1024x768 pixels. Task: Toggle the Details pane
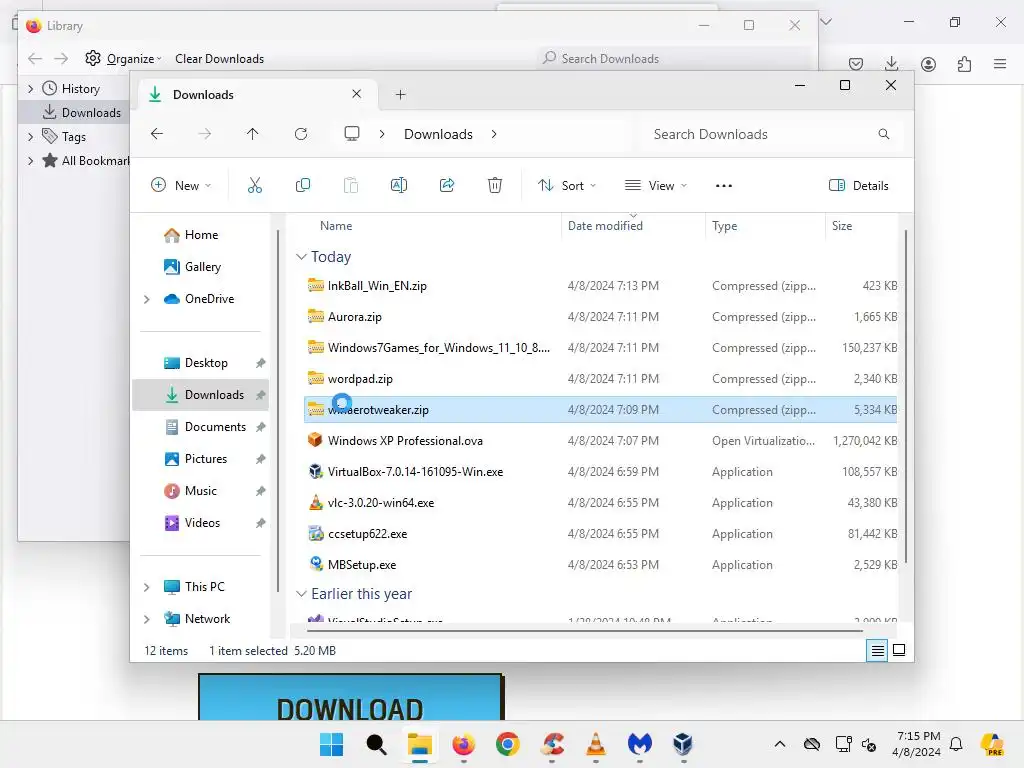pyautogui.click(x=858, y=185)
